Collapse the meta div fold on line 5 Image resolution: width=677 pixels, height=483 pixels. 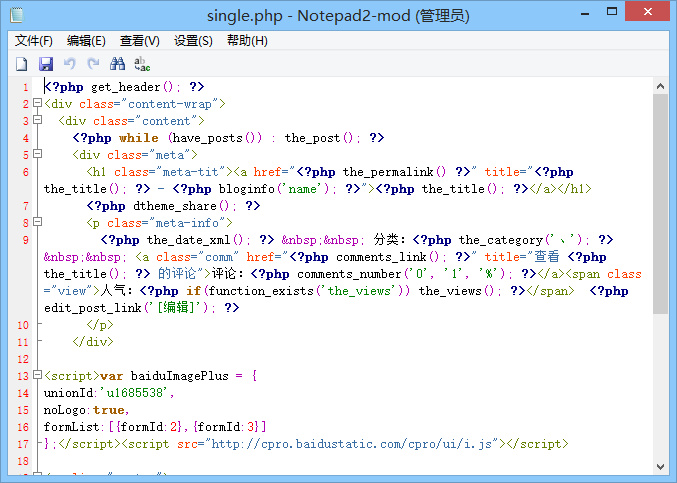37,155
